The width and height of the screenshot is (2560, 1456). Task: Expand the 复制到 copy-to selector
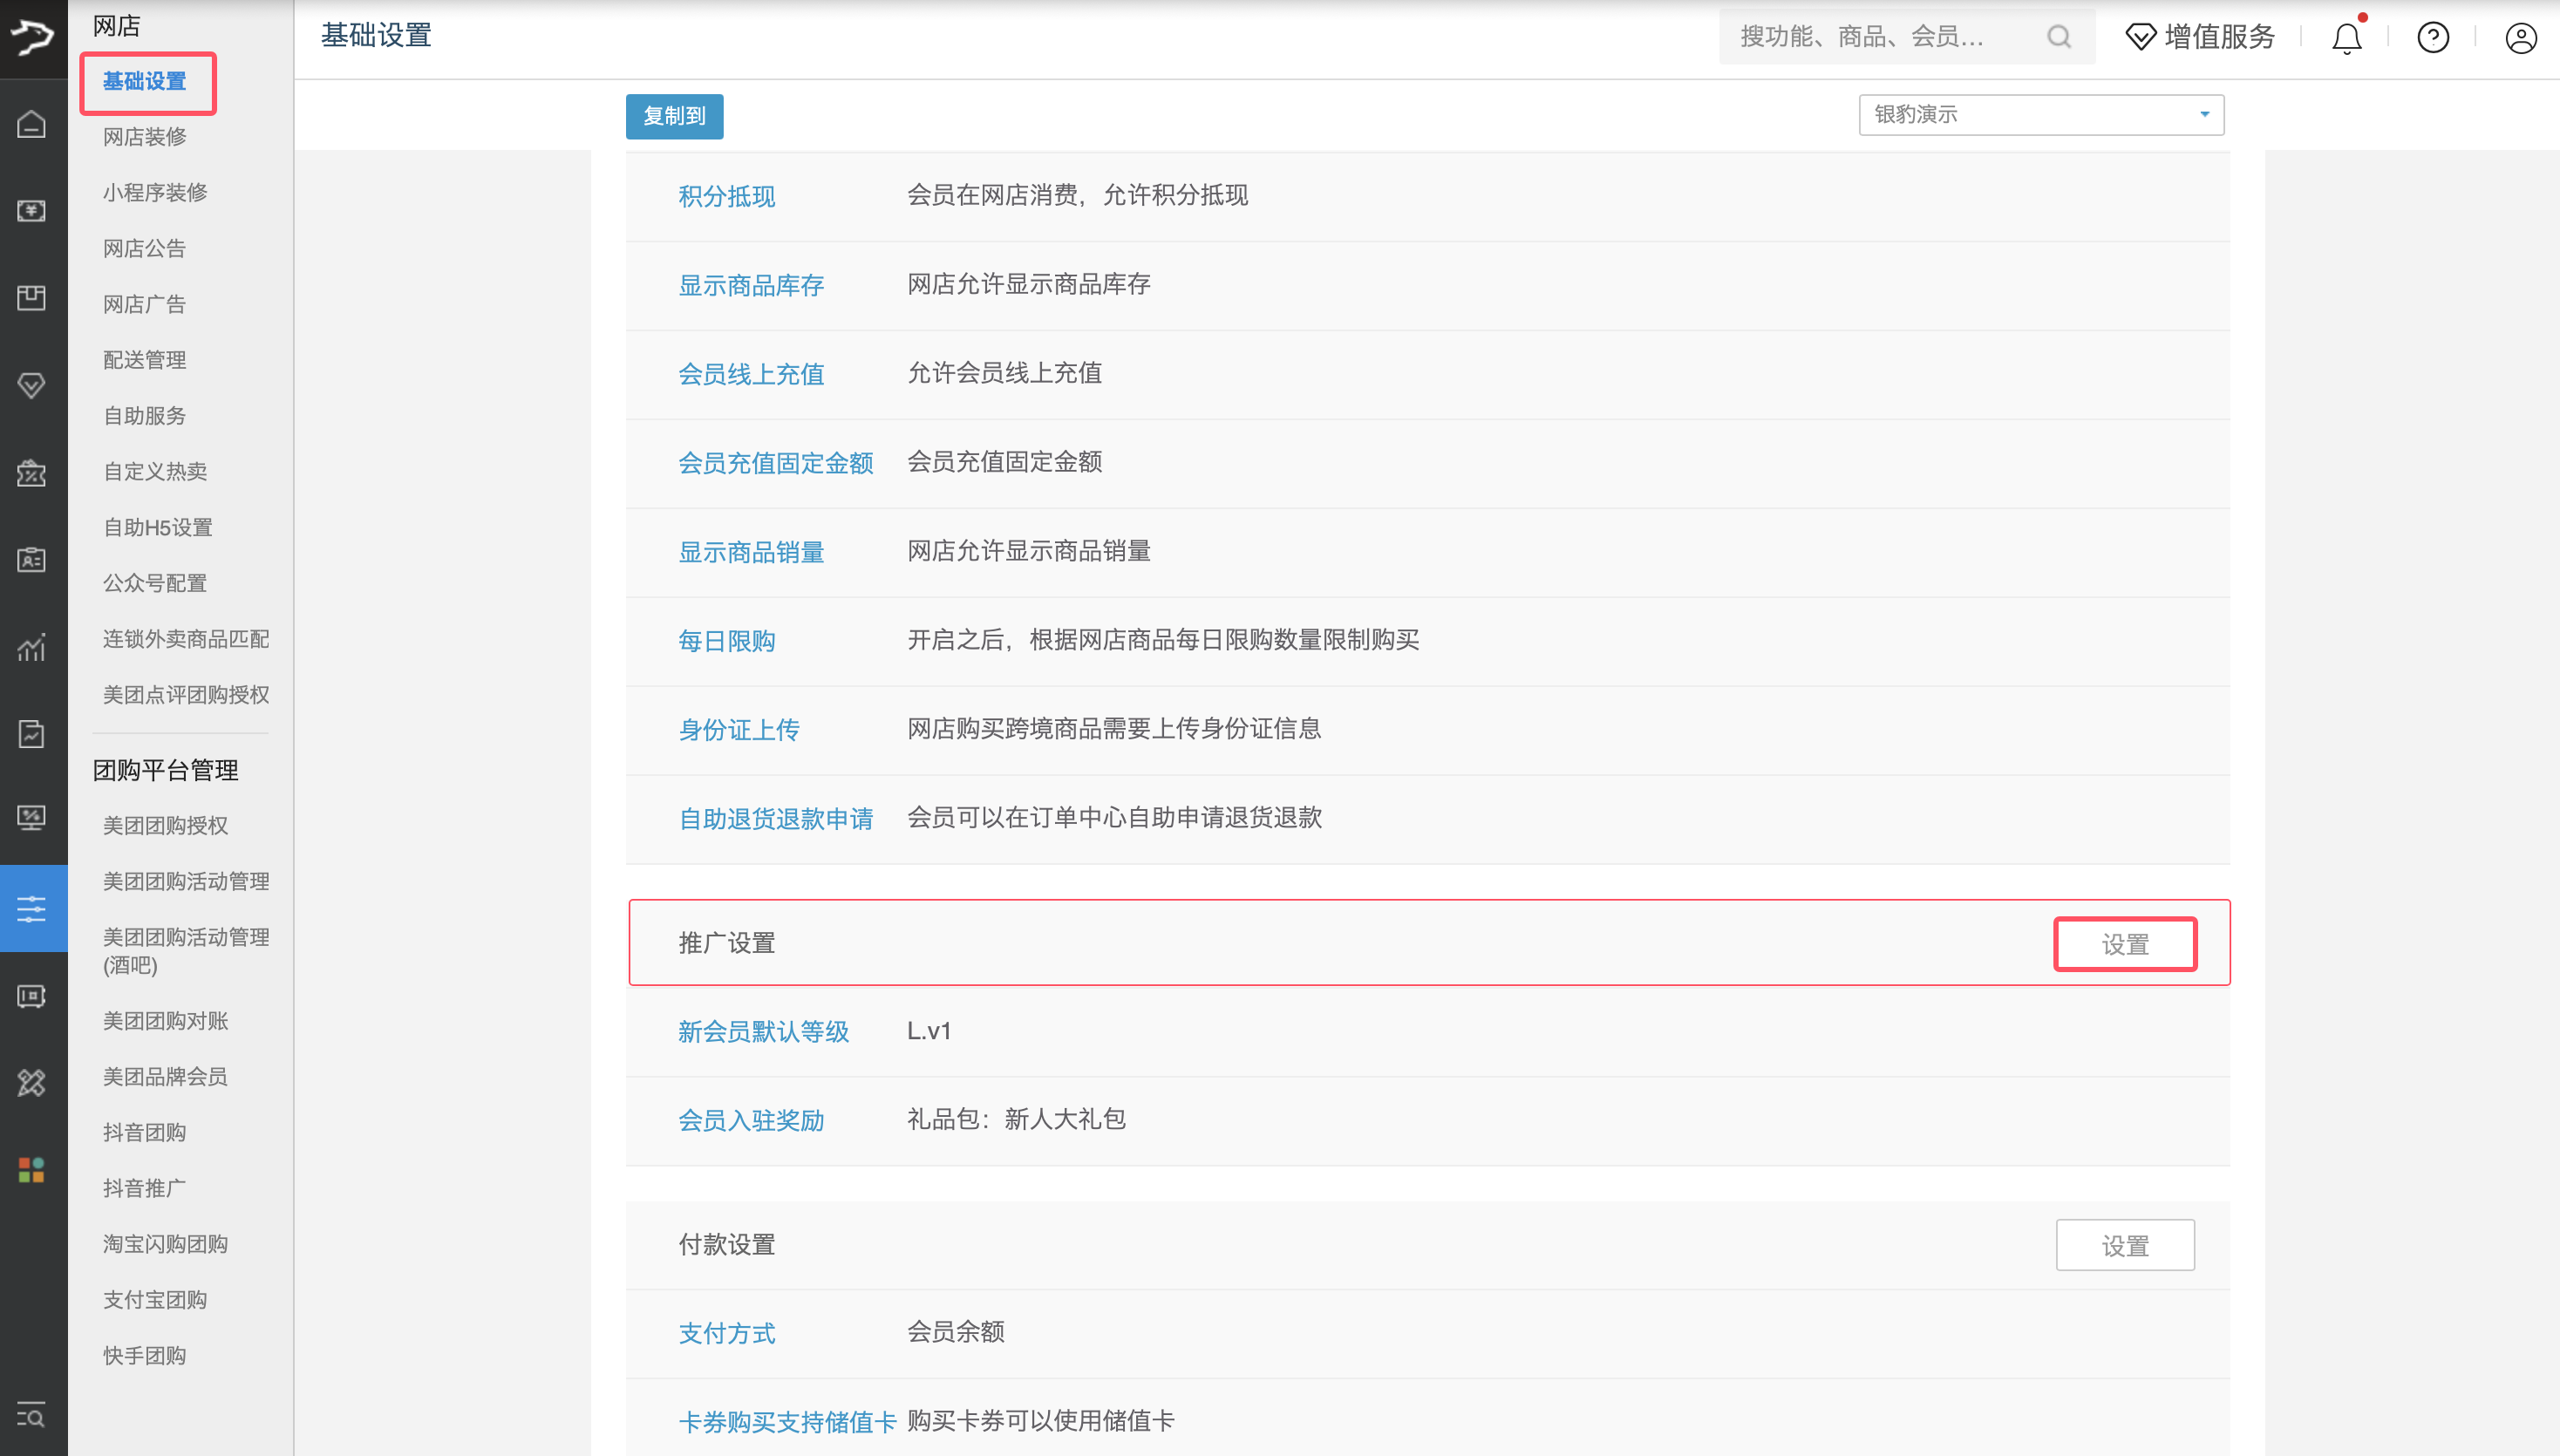coord(674,116)
